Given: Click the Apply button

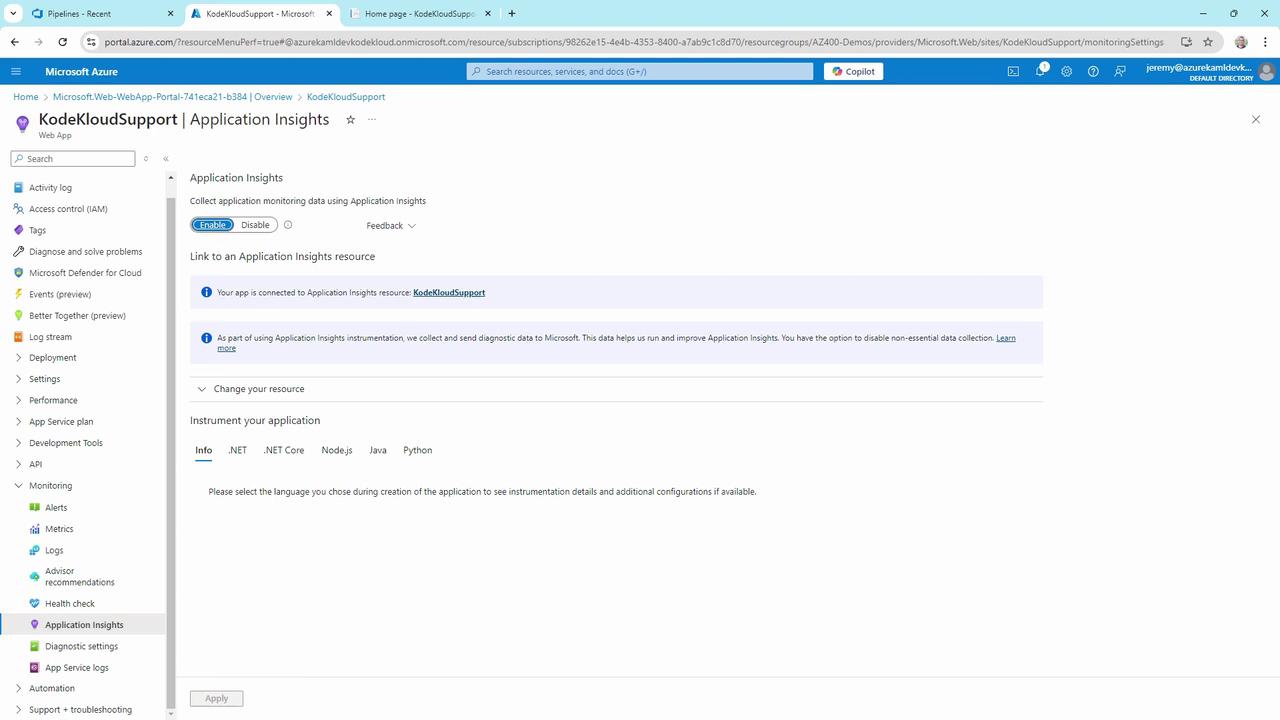Looking at the screenshot, I should pyautogui.click(x=217, y=699).
